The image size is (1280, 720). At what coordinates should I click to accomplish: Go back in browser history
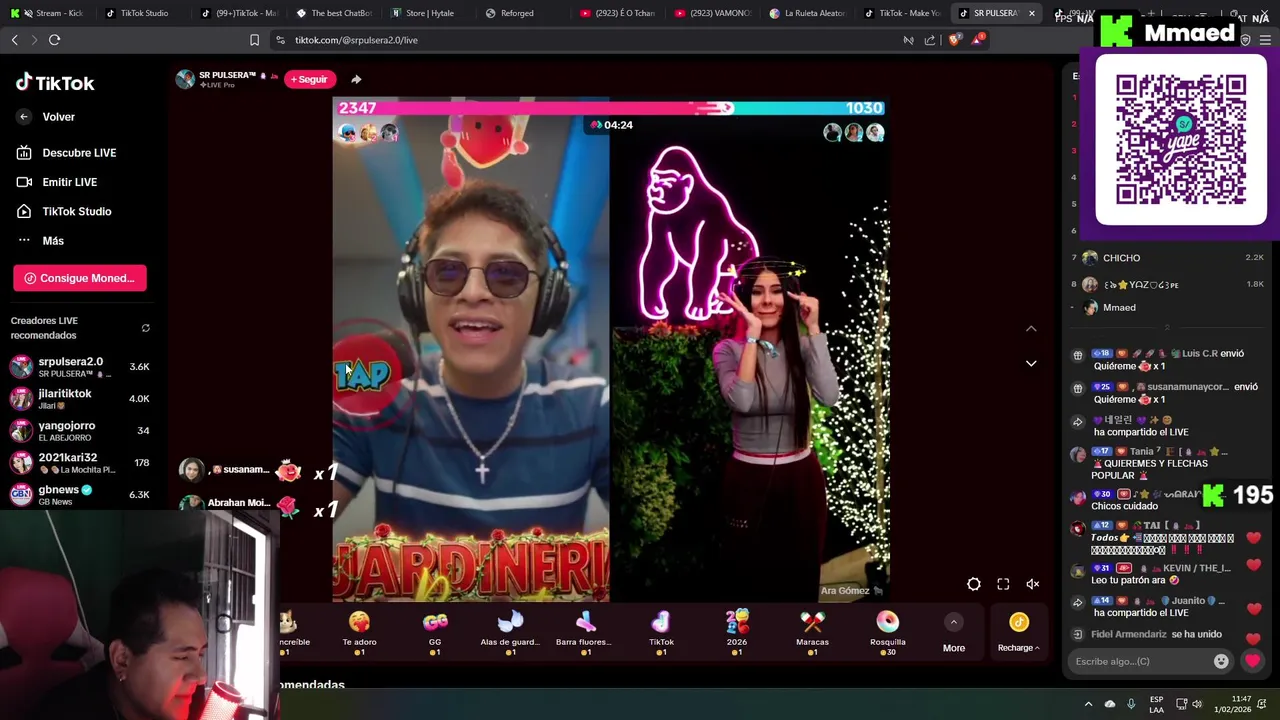click(x=14, y=40)
